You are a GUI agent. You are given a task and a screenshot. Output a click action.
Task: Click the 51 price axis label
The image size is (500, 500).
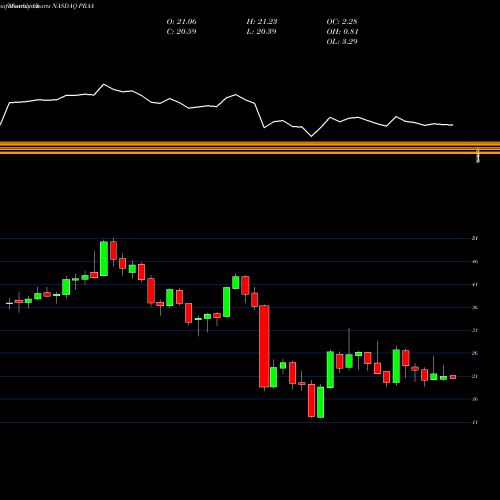[475, 238]
